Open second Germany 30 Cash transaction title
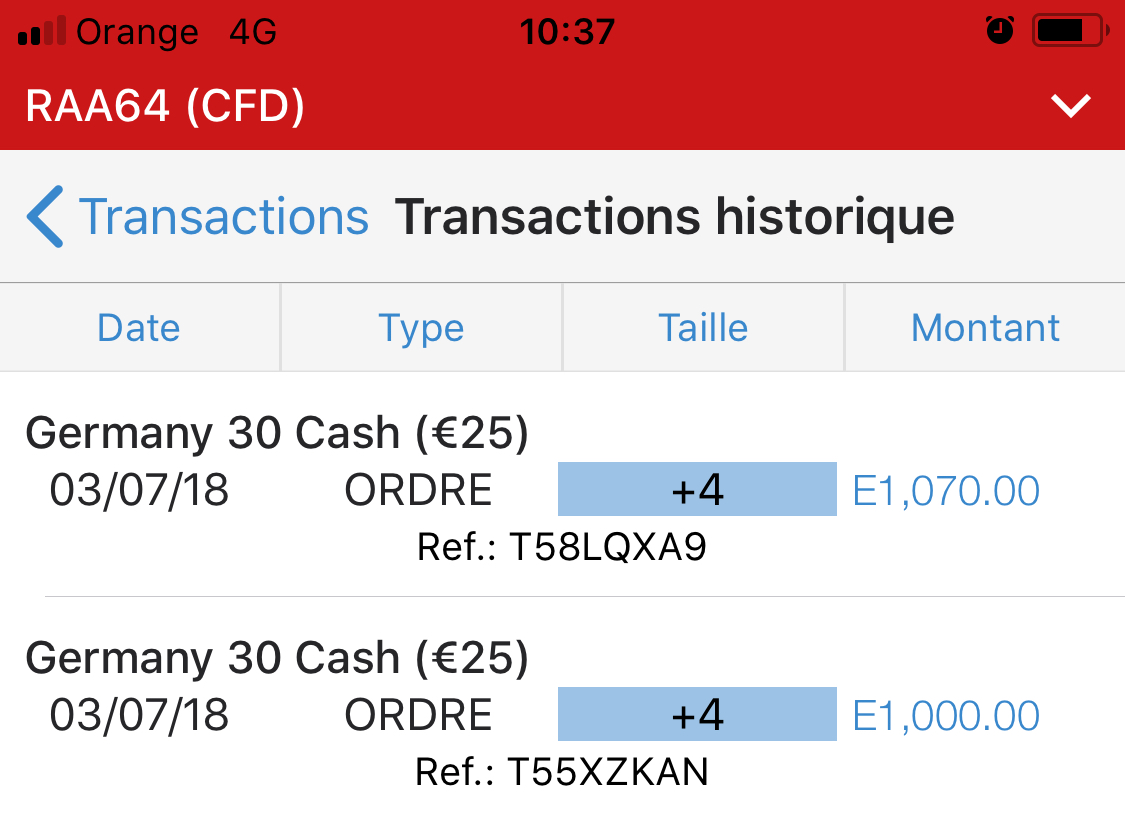The height and width of the screenshot is (814, 1125). click(277, 658)
